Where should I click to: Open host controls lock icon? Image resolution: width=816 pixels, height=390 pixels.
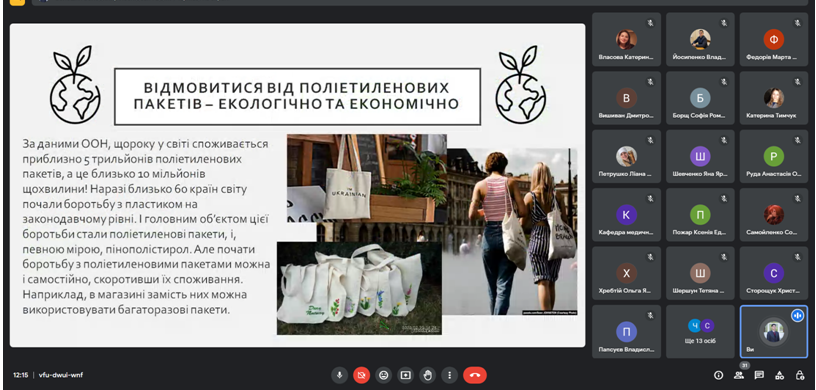800,375
